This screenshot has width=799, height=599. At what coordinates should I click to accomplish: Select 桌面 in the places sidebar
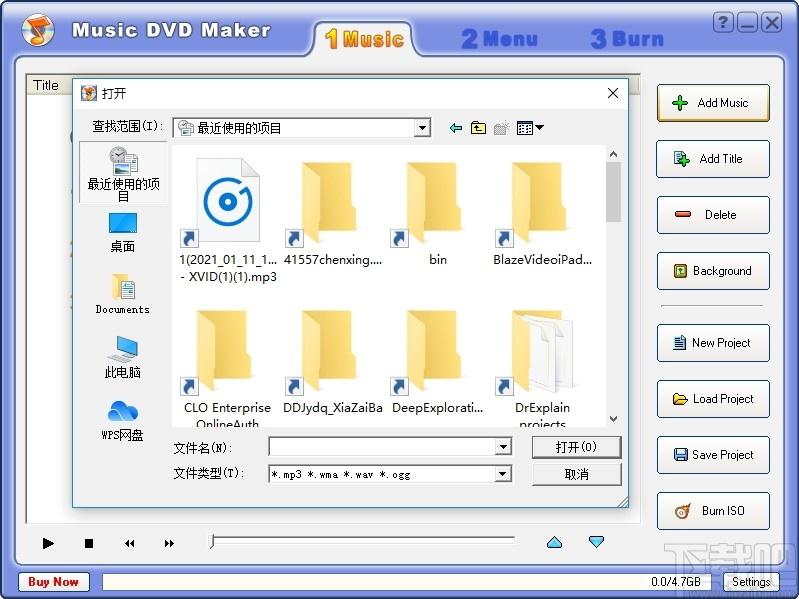click(x=123, y=233)
